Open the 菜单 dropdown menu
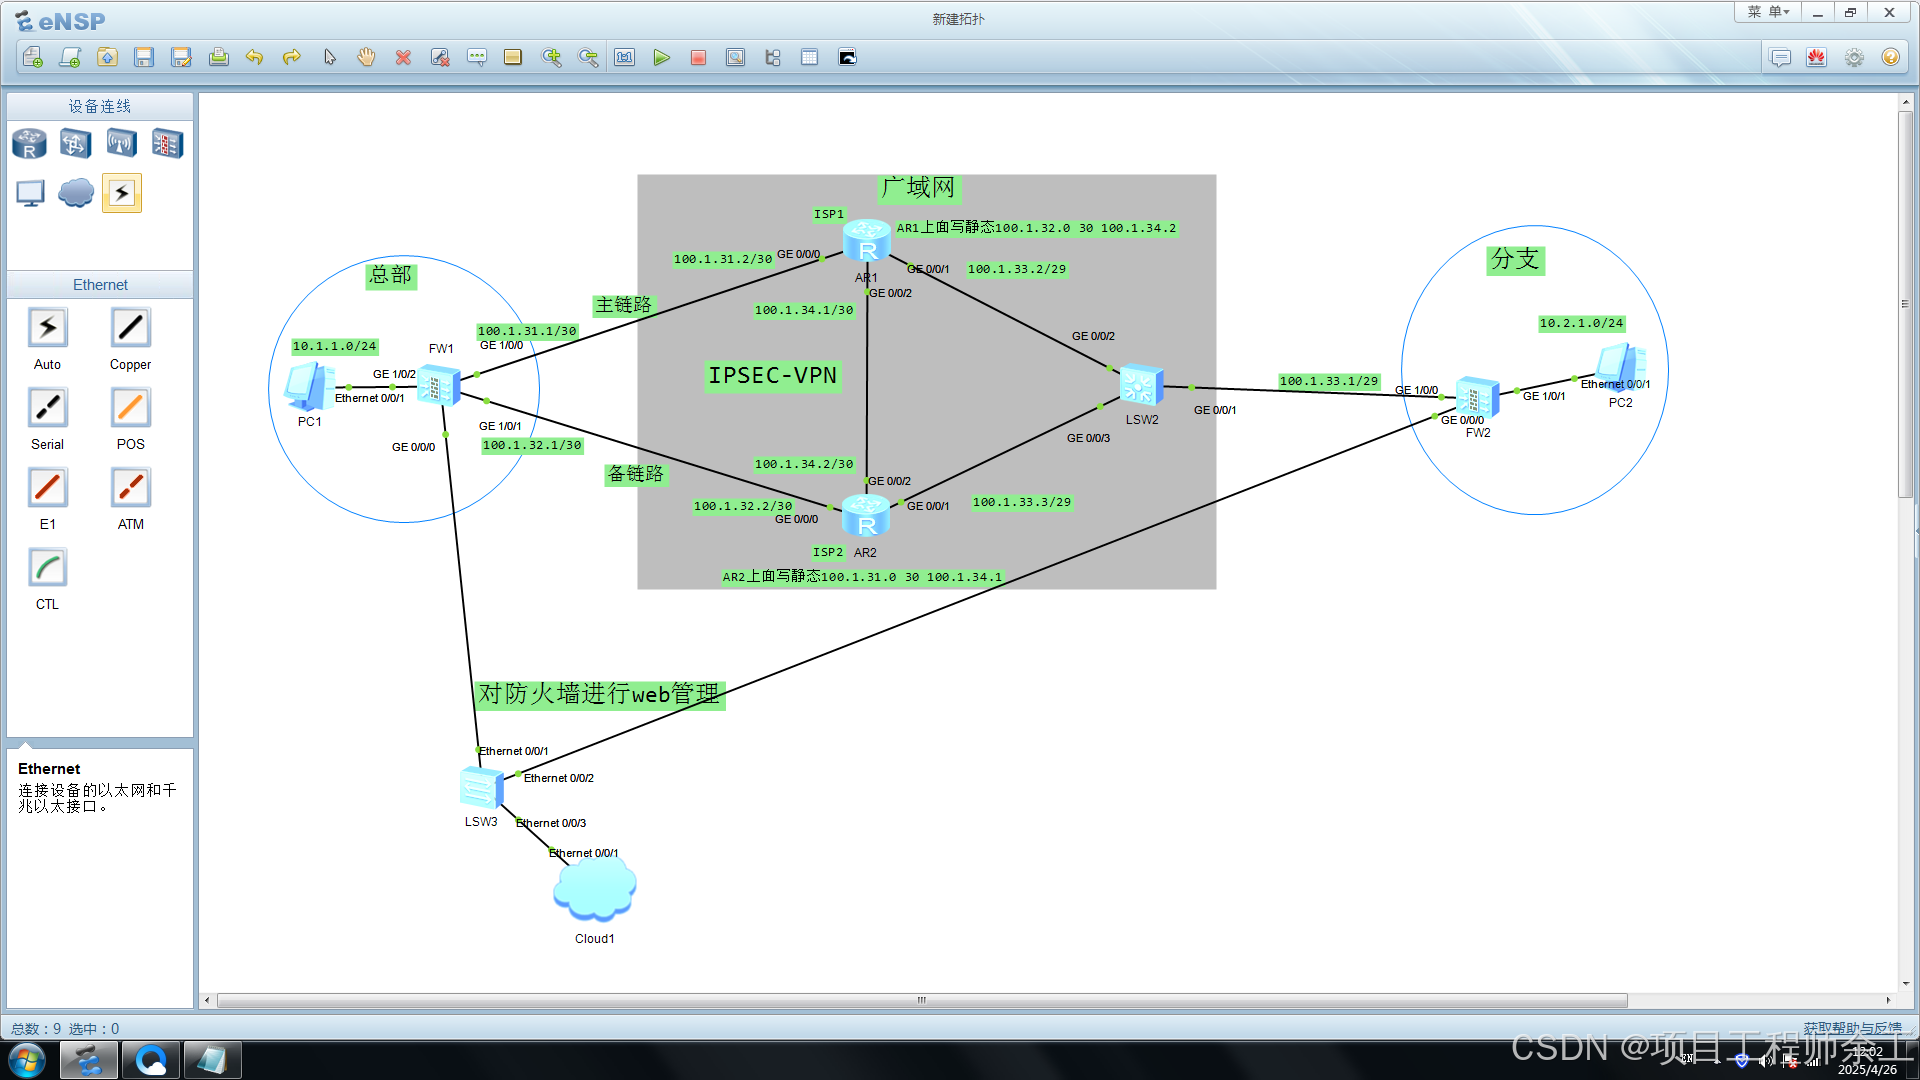 (1767, 12)
